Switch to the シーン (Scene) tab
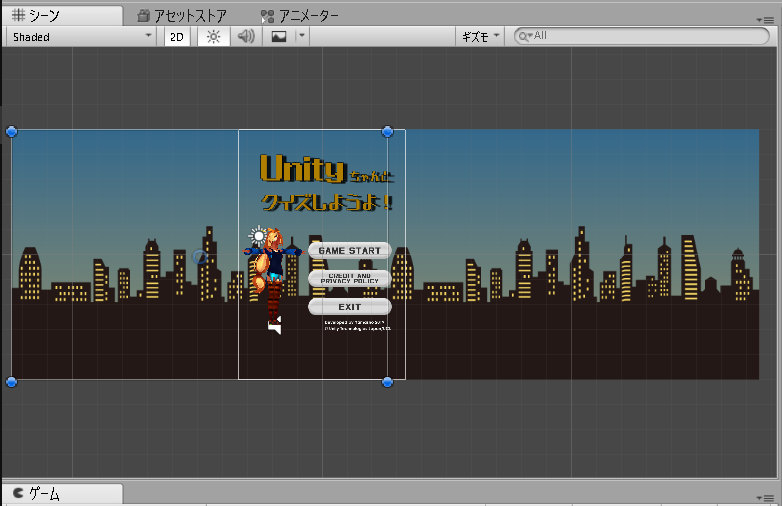The width and height of the screenshot is (782, 506). tap(62, 15)
